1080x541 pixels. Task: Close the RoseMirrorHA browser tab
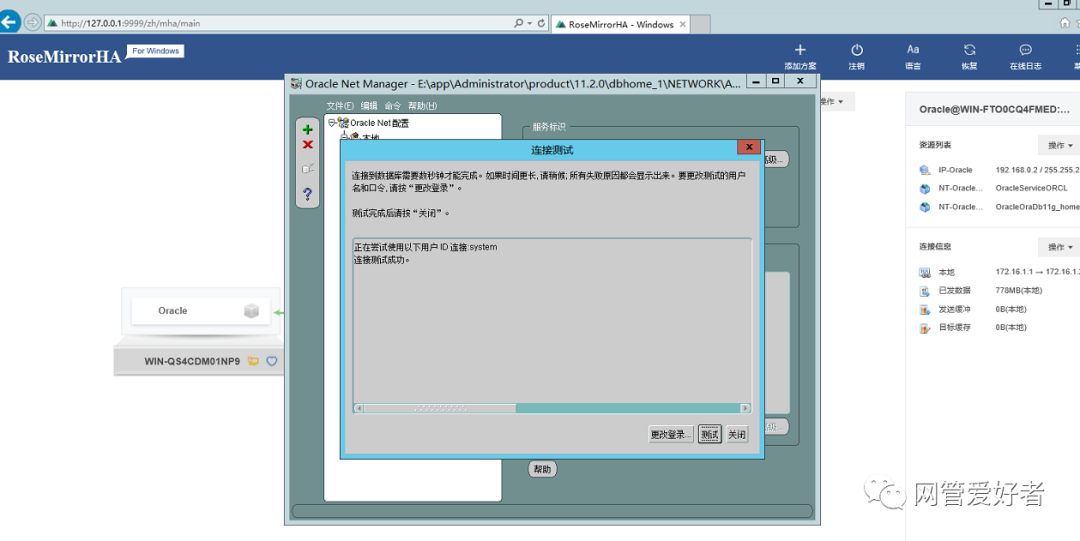683,24
